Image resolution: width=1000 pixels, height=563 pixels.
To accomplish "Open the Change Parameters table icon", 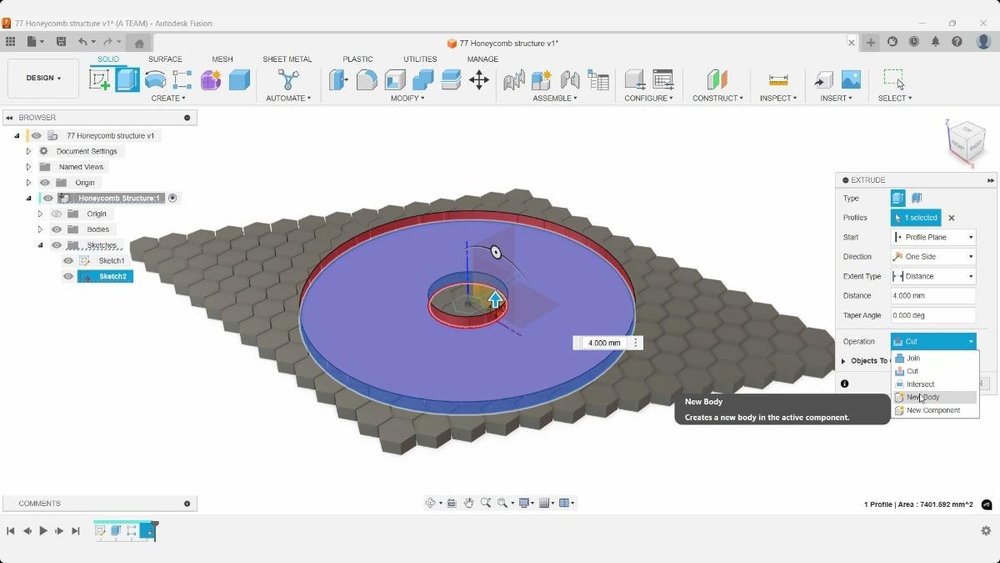I will (598, 80).
